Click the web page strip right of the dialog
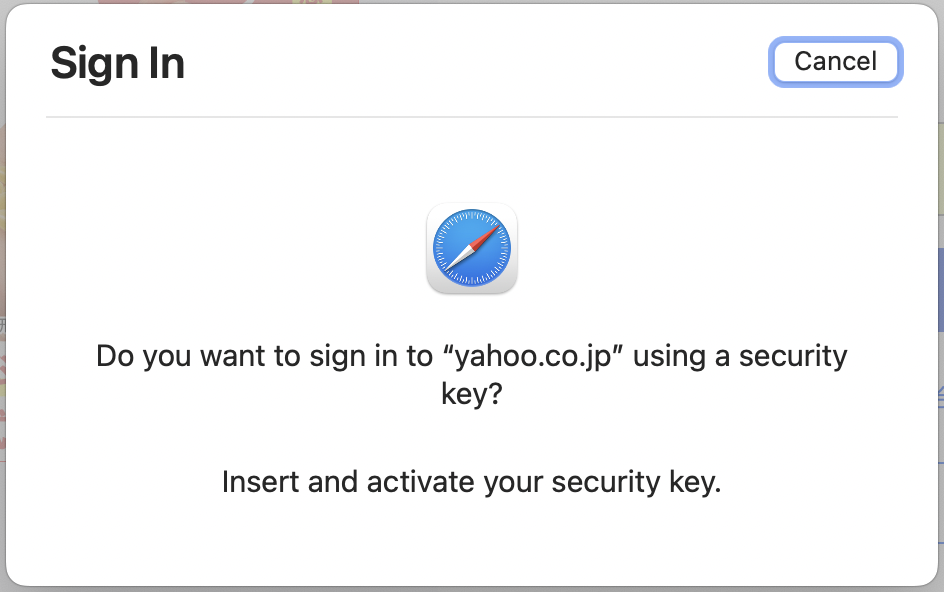 click(941, 300)
